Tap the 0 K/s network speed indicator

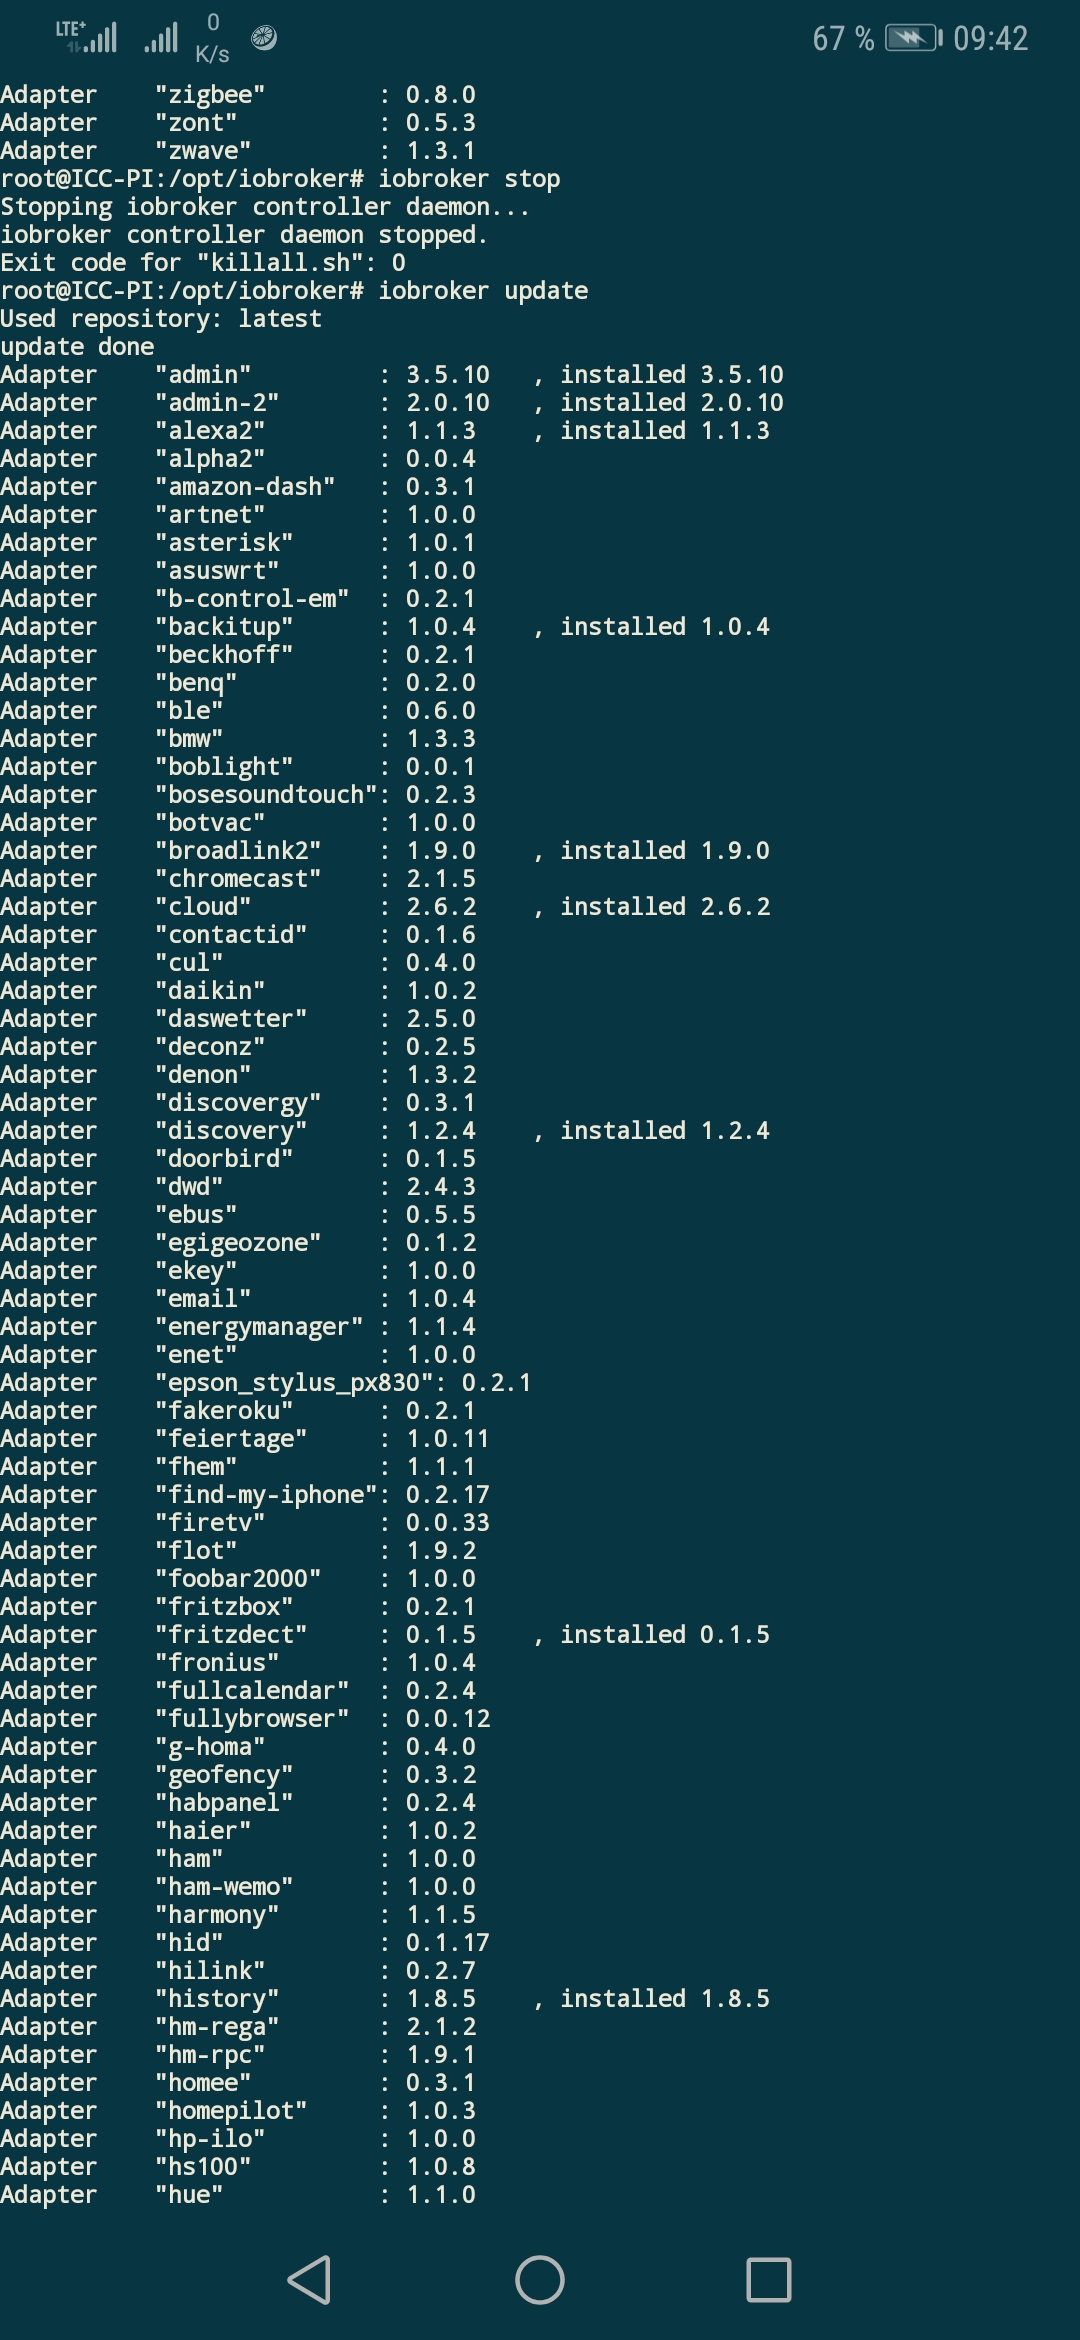point(212,38)
